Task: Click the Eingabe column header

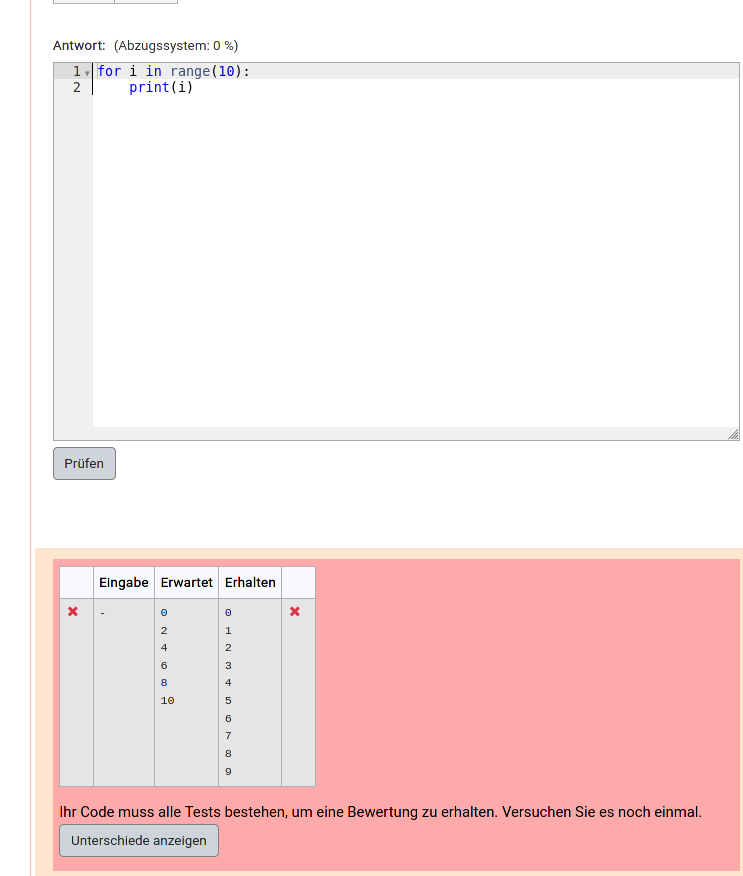Action: [124, 582]
